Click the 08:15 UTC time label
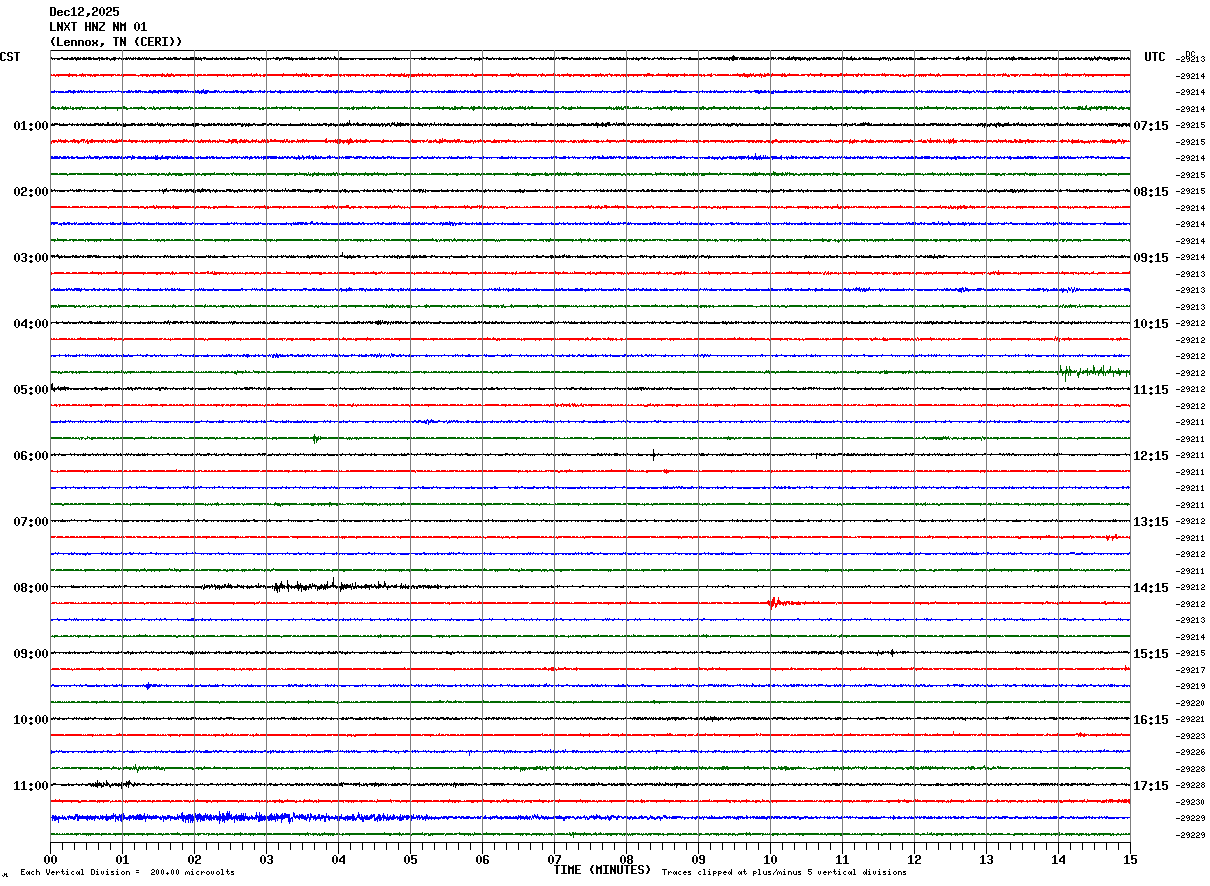 [x=1151, y=192]
